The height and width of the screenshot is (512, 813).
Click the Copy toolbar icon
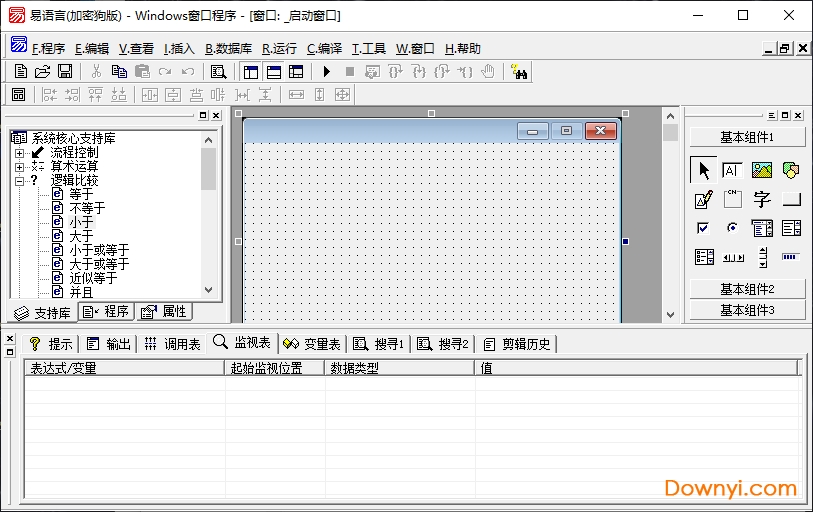tap(119, 72)
